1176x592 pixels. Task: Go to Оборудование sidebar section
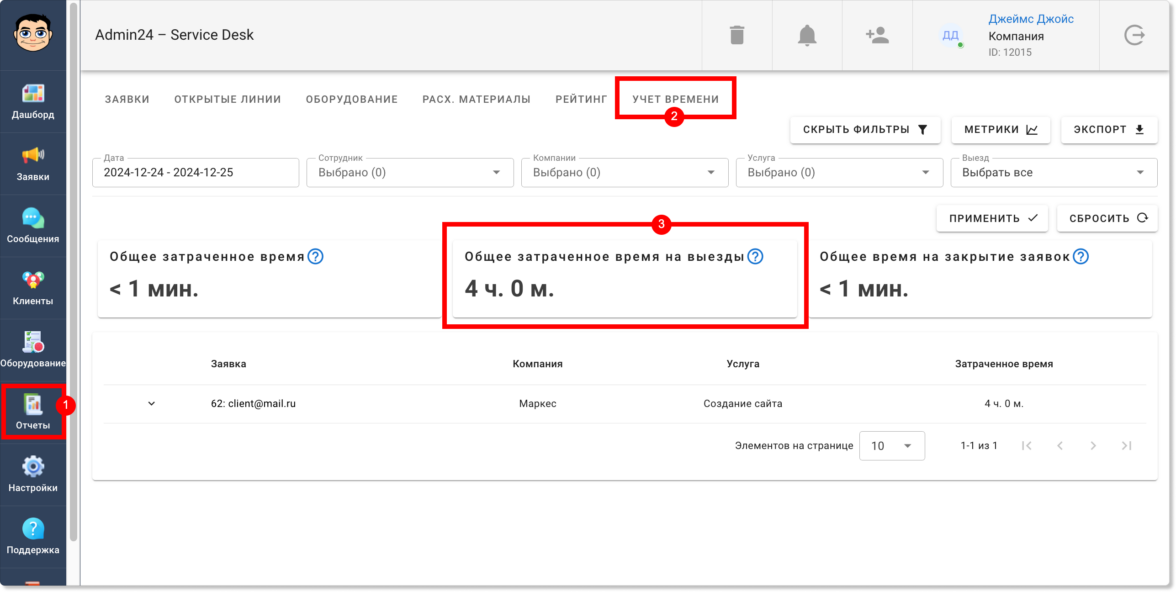pos(33,350)
